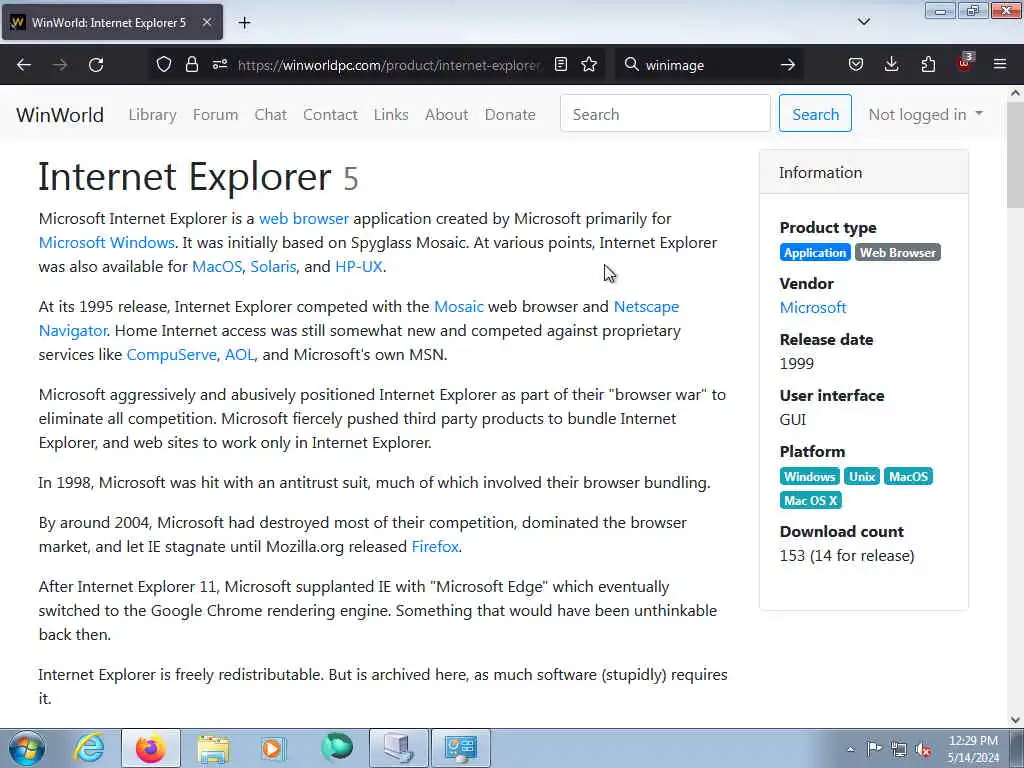Open the Donate menu item
The image size is (1024, 768).
click(x=510, y=115)
